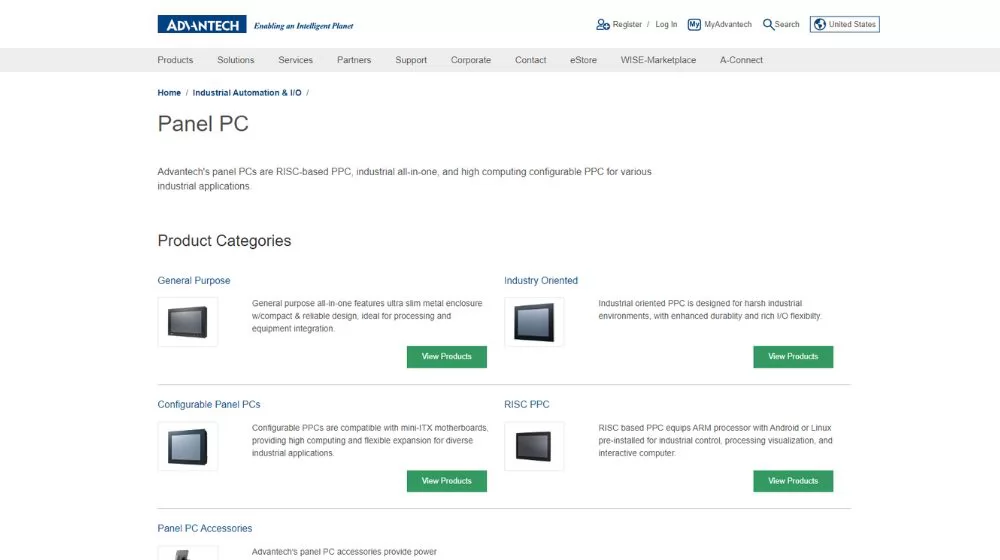Click the General Purpose product thumbnail

tap(188, 321)
